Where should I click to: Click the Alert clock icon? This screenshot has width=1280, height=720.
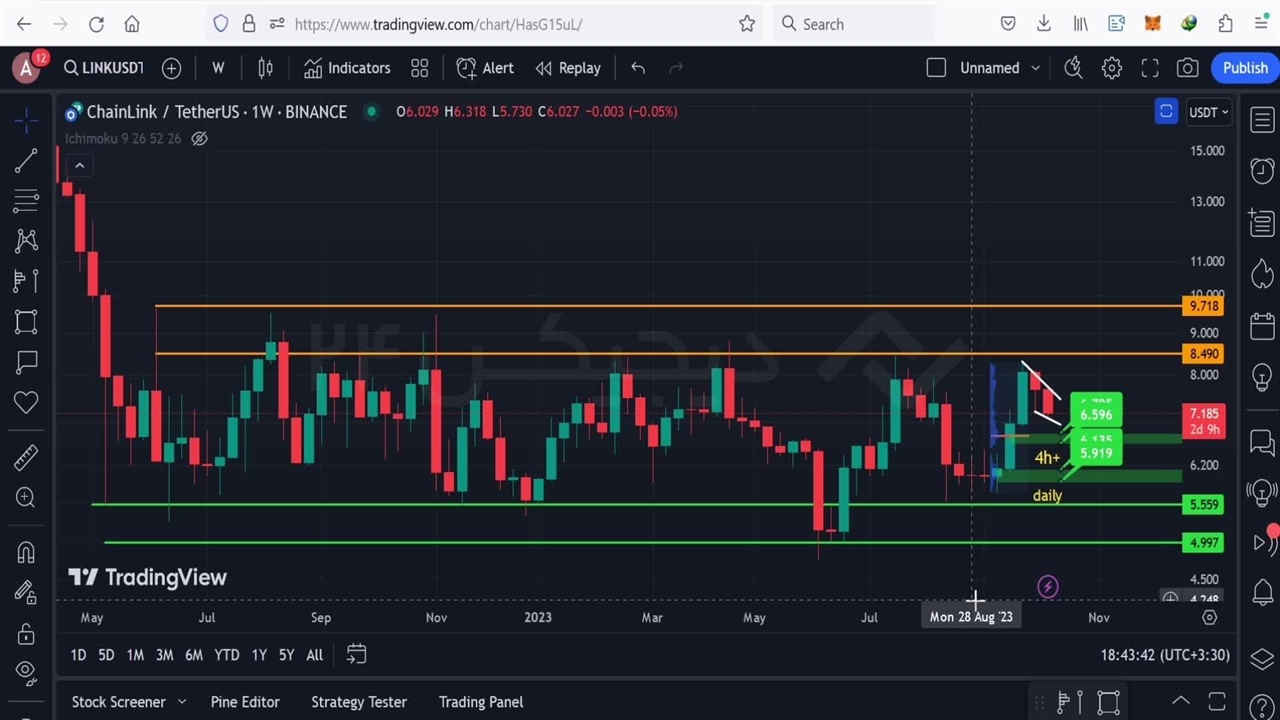(x=485, y=68)
